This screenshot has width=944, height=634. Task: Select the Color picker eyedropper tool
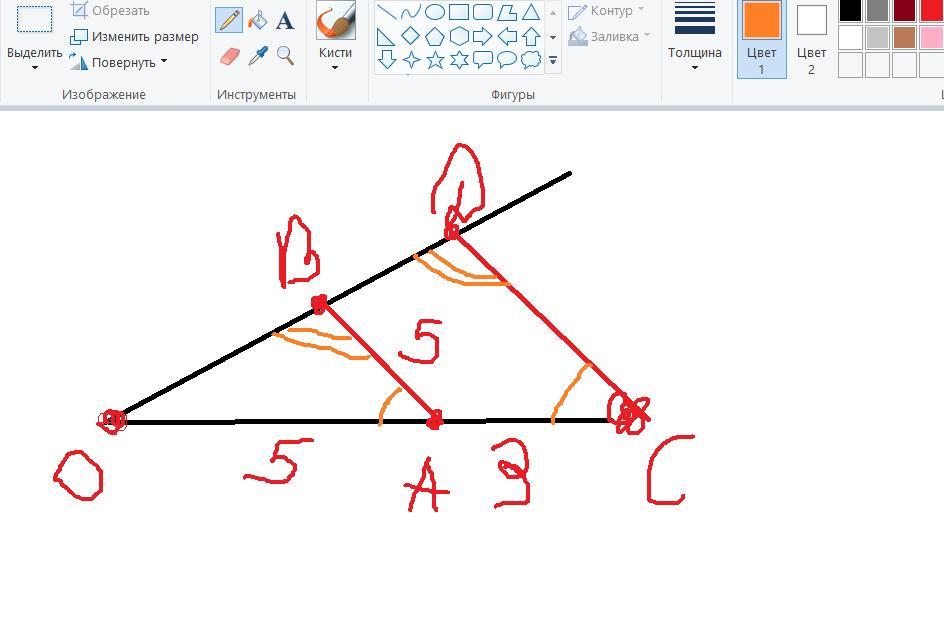(258, 56)
